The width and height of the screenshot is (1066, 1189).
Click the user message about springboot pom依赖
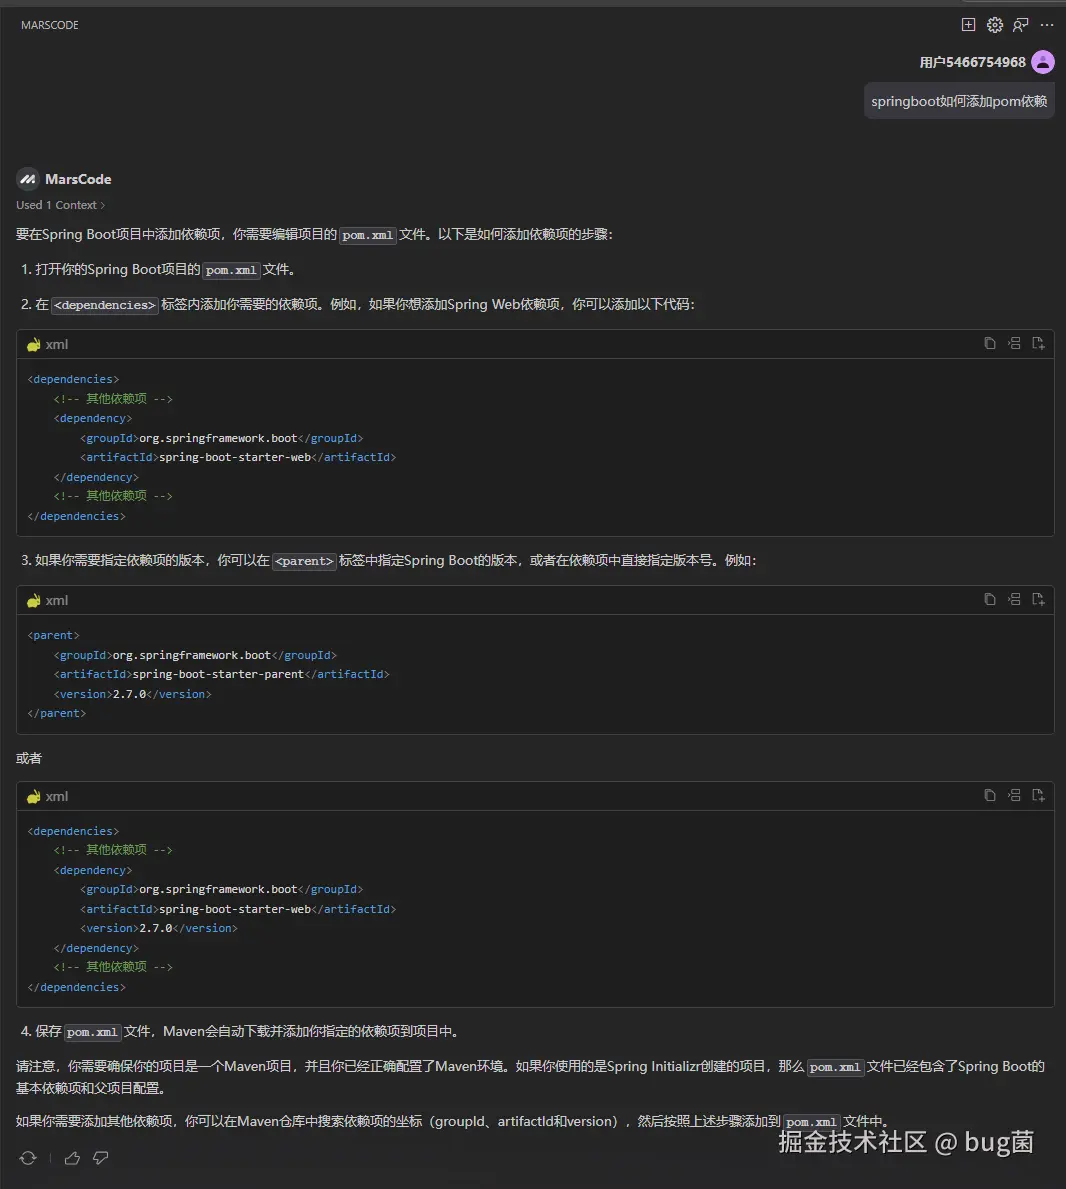tap(959, 102)
